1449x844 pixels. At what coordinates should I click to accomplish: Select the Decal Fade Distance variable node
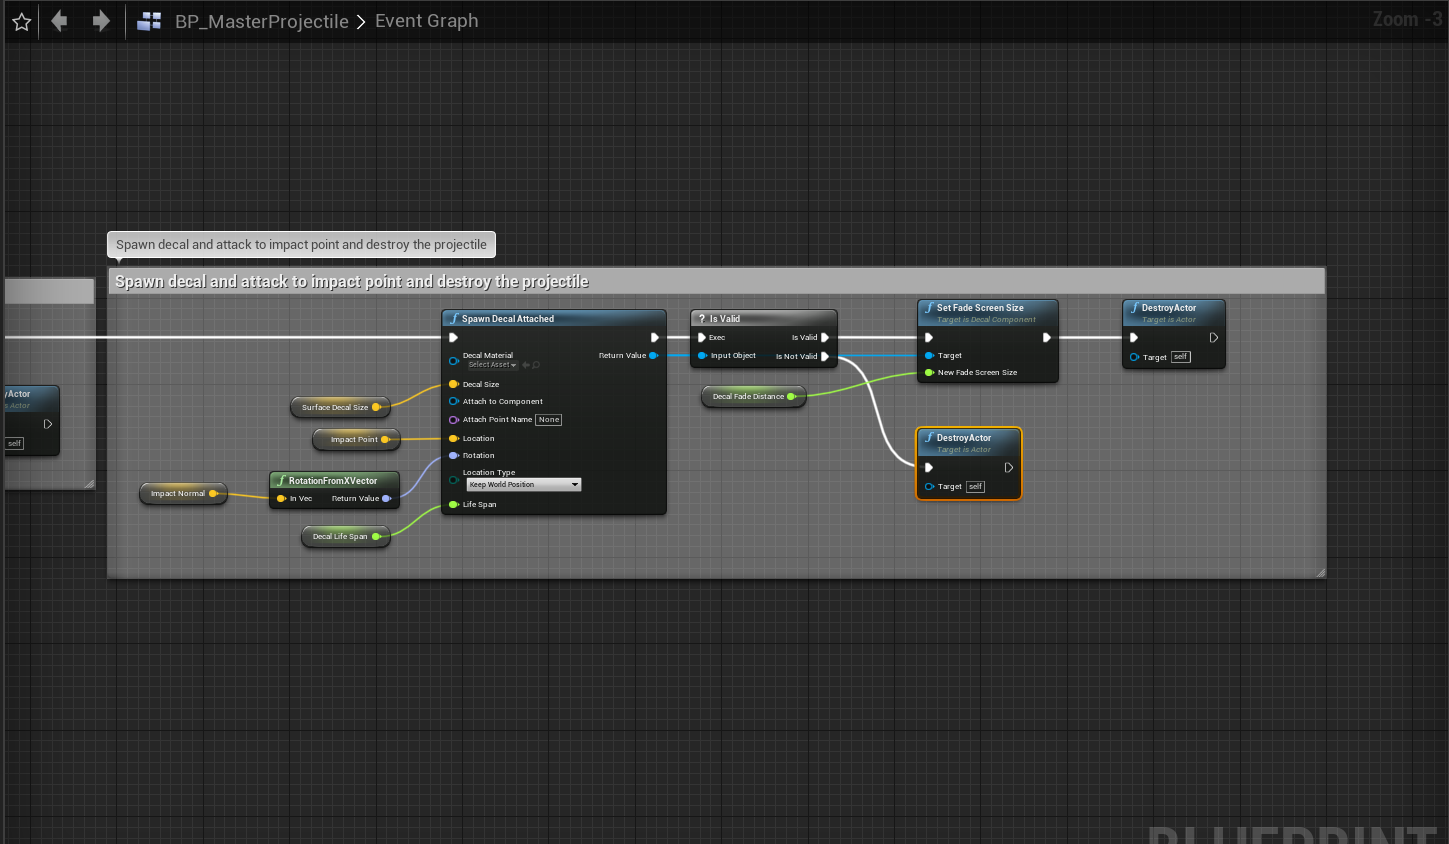747,397
